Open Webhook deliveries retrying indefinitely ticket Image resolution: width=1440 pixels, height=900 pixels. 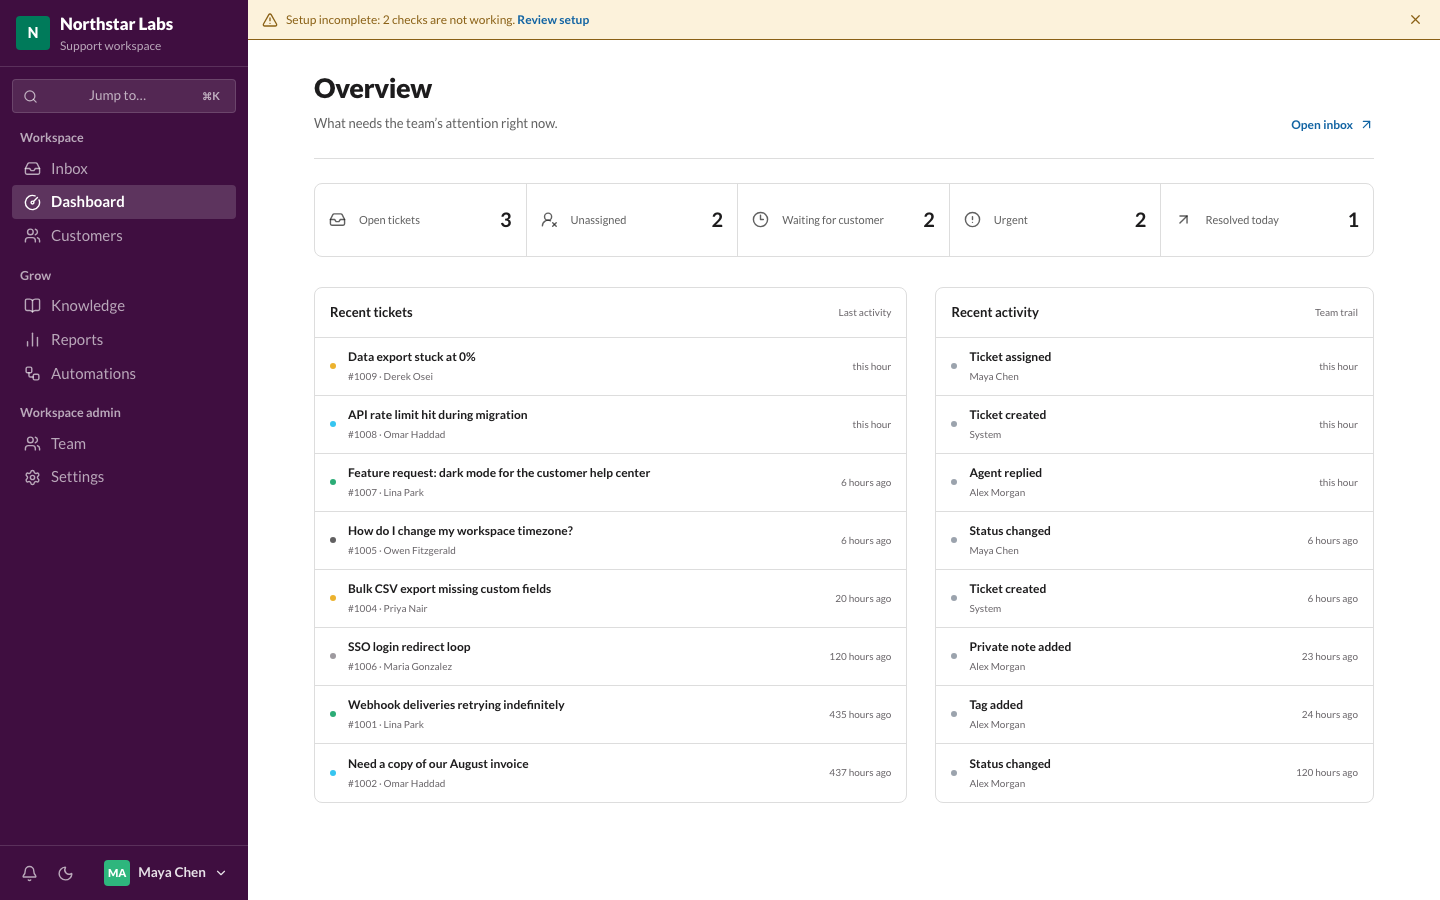610,715
